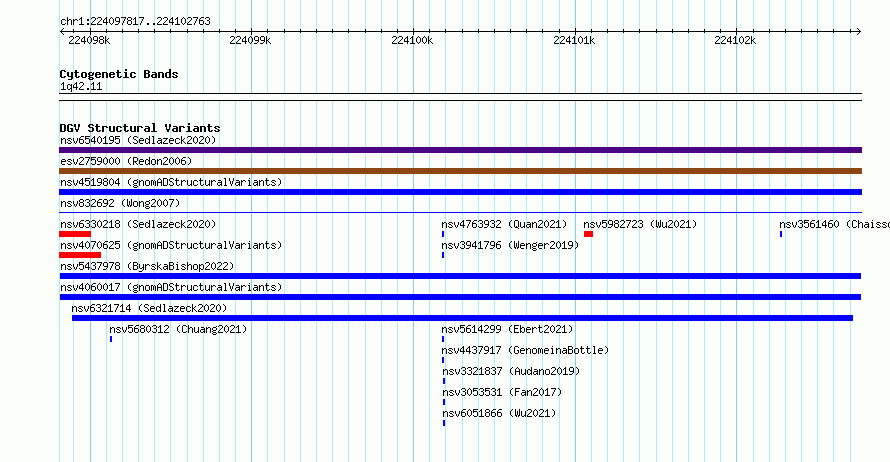Click the thin nsv832692 variant line
This screenshot has height=462, width=890.
(460, 213)
